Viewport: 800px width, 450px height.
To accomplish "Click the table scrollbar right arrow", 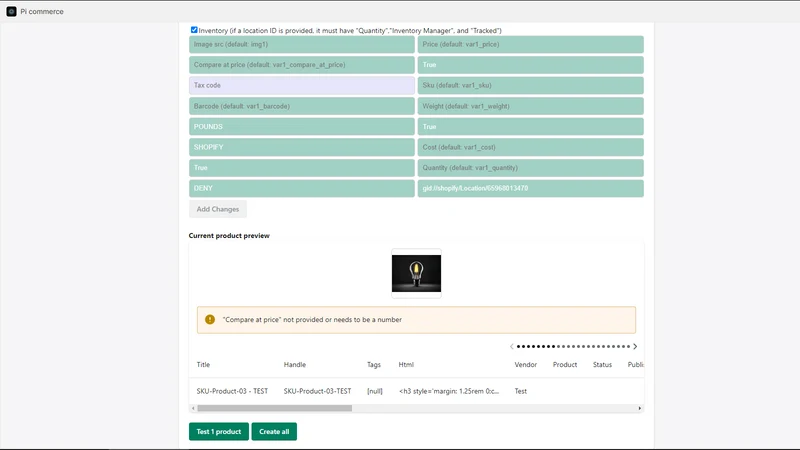I will point(640,408).
